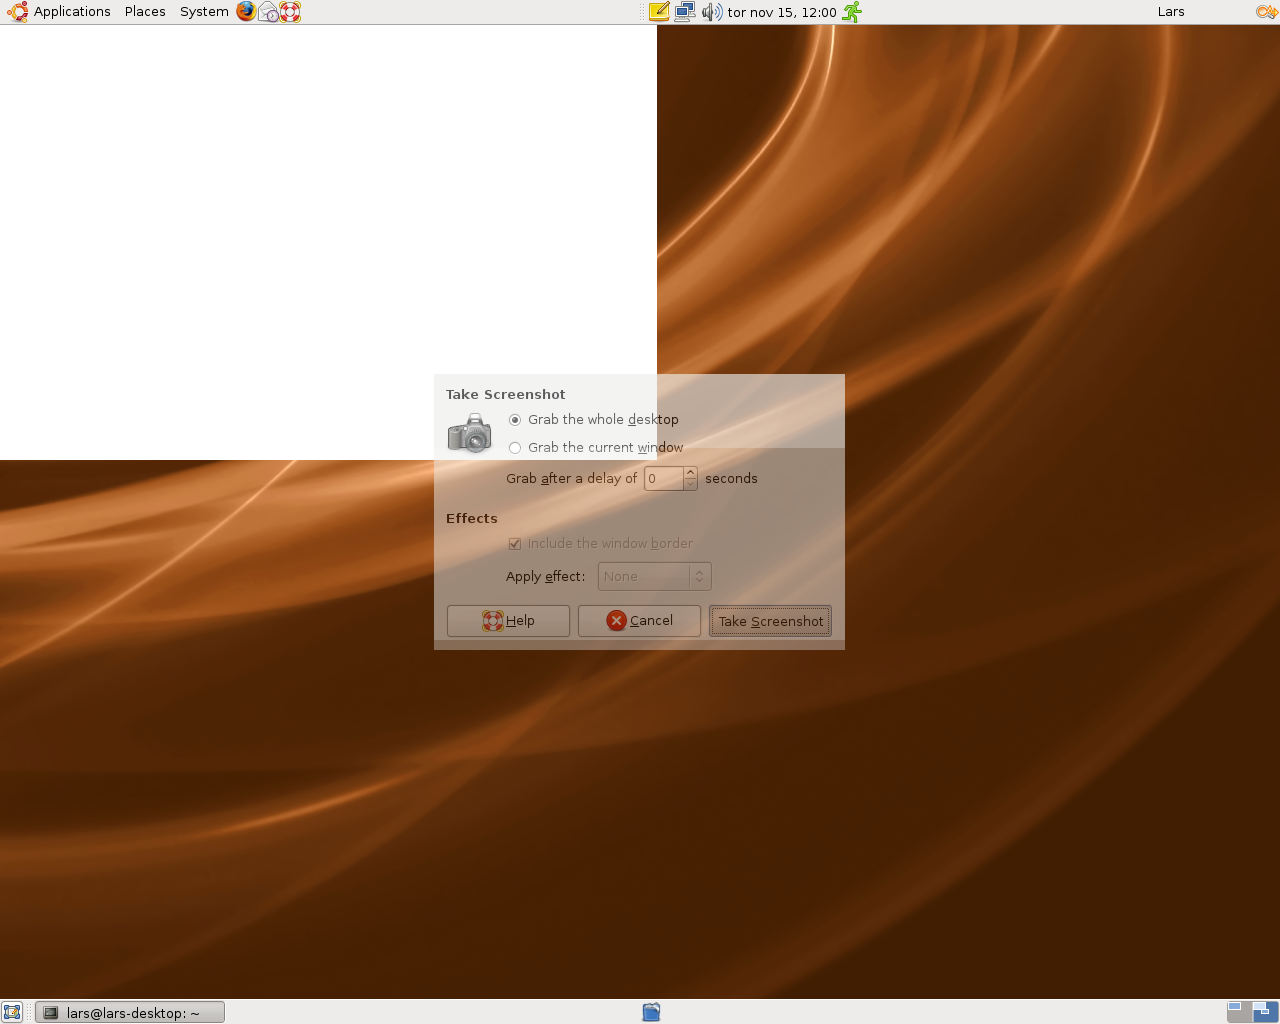This screenshot has height=1024, width=1280.
Task: Click the Take Screenshot button
Action: (x=771, y=621)
